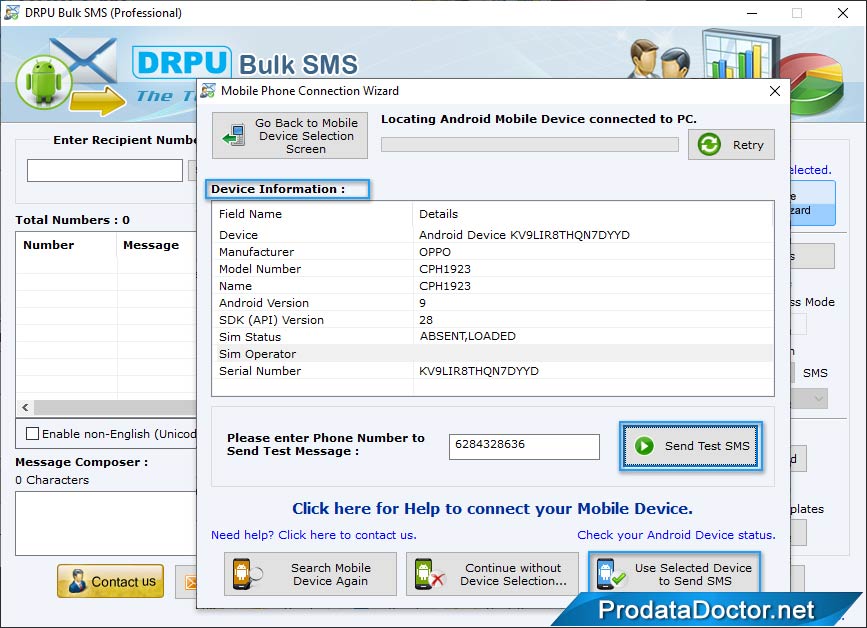Select the SDK (API) Version row
This screenshot has width=867, height=628.
(x=492, y=320)
